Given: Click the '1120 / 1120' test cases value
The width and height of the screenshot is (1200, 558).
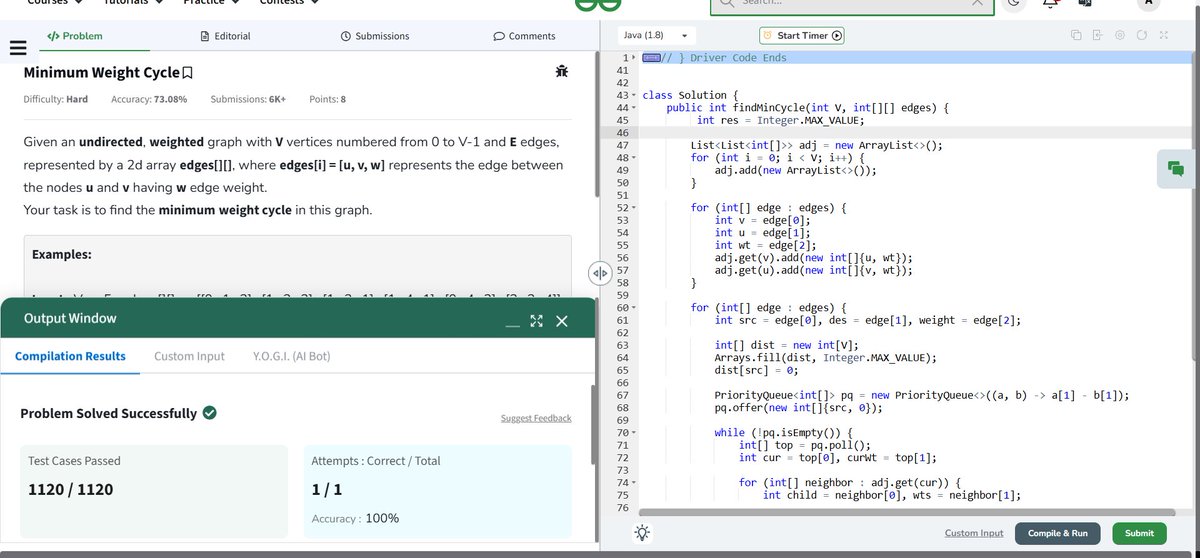Looking at the screenshot, I should tap(71, 489).
